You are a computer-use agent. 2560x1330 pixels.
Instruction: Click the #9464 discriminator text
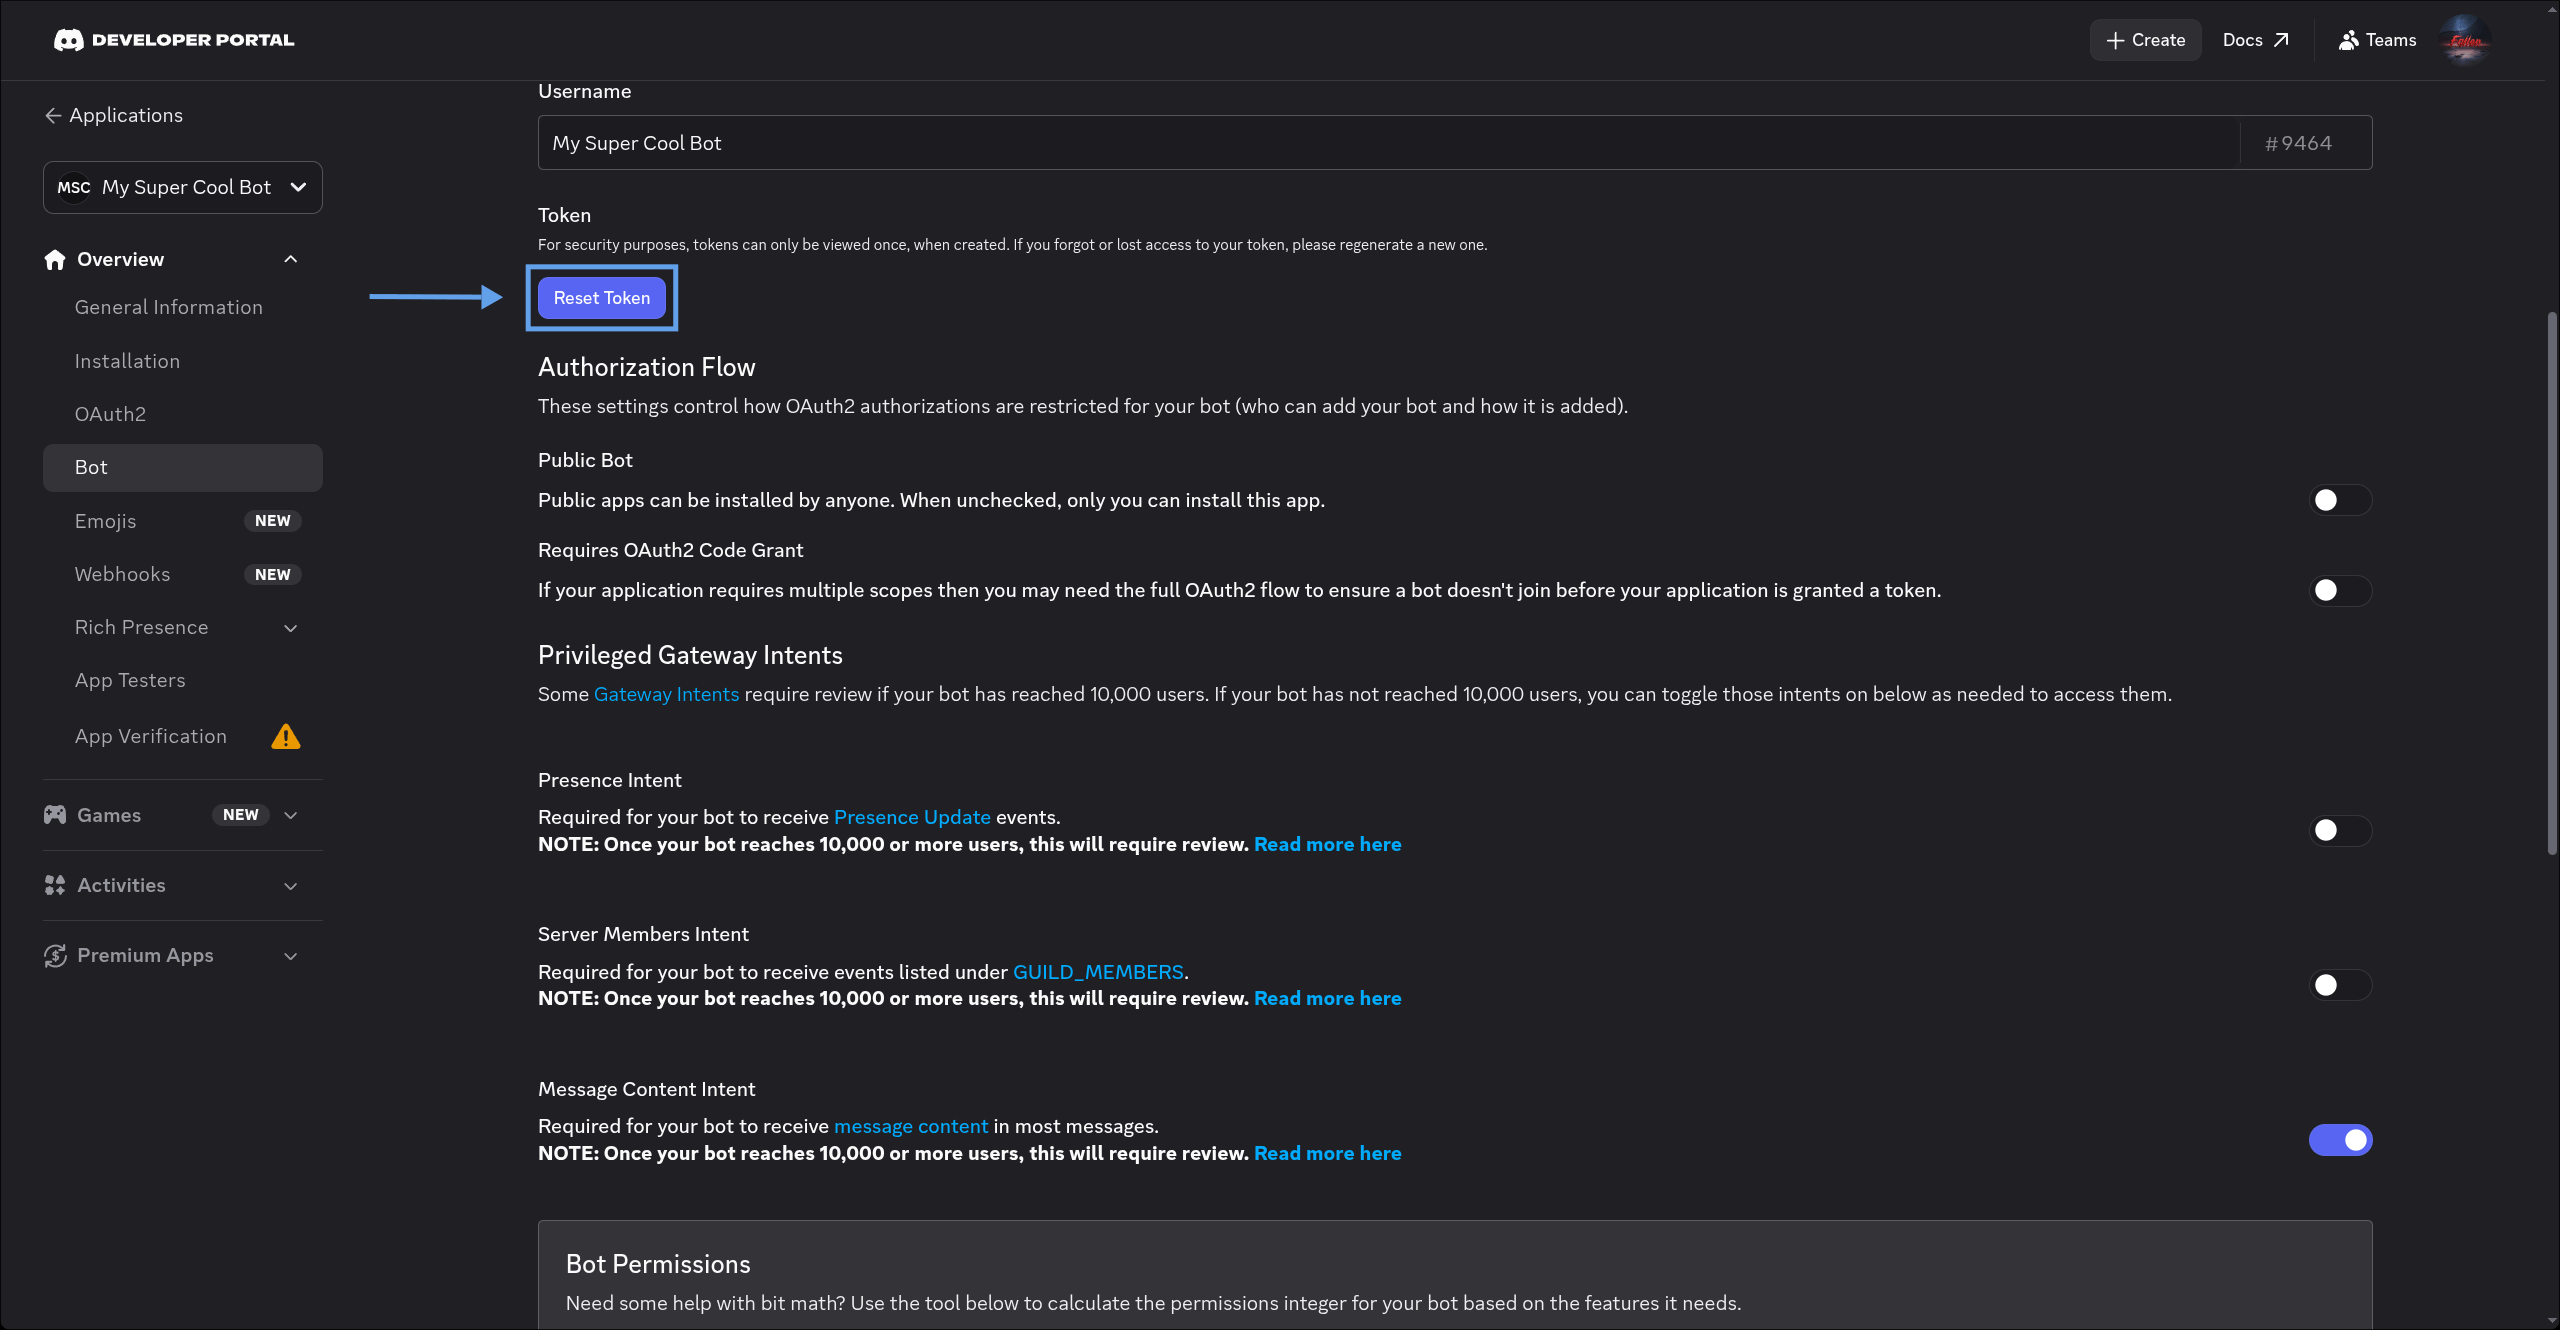click(2298, 143)
